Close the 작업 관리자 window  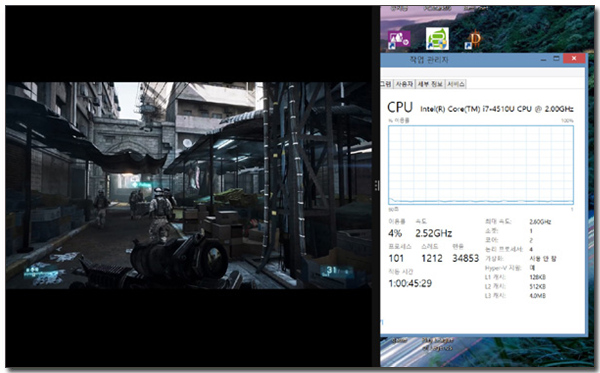(574, 59)
